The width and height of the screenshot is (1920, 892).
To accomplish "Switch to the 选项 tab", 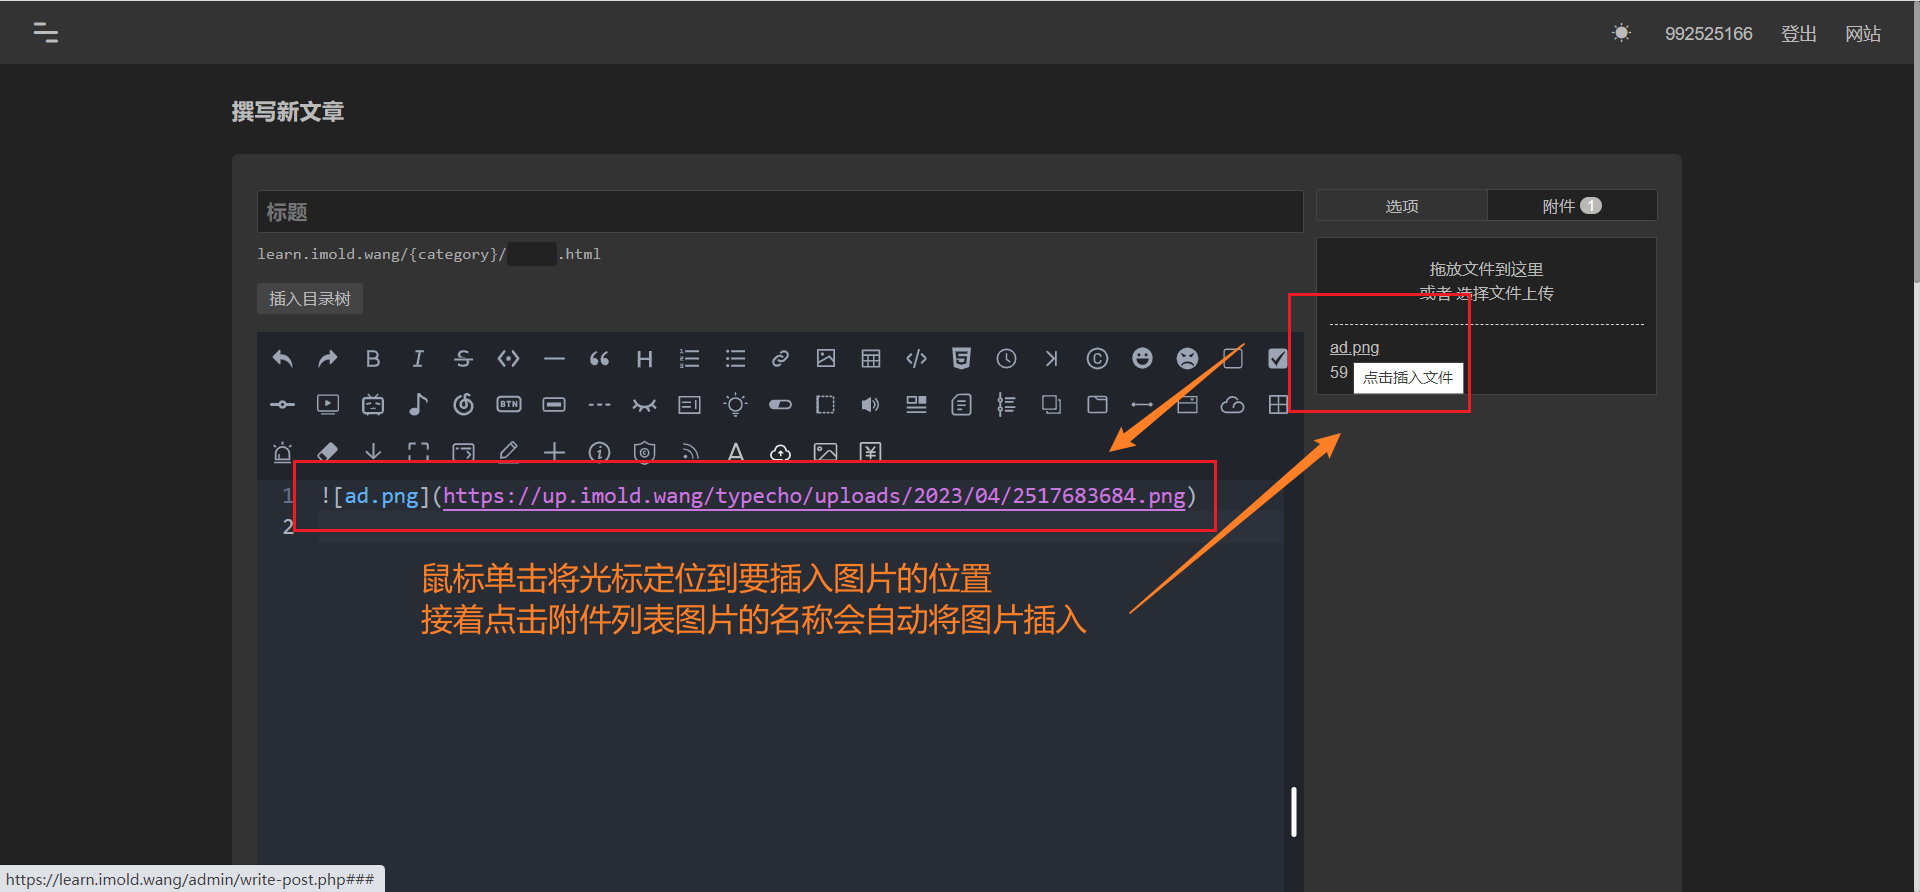I will [1401, 206].
